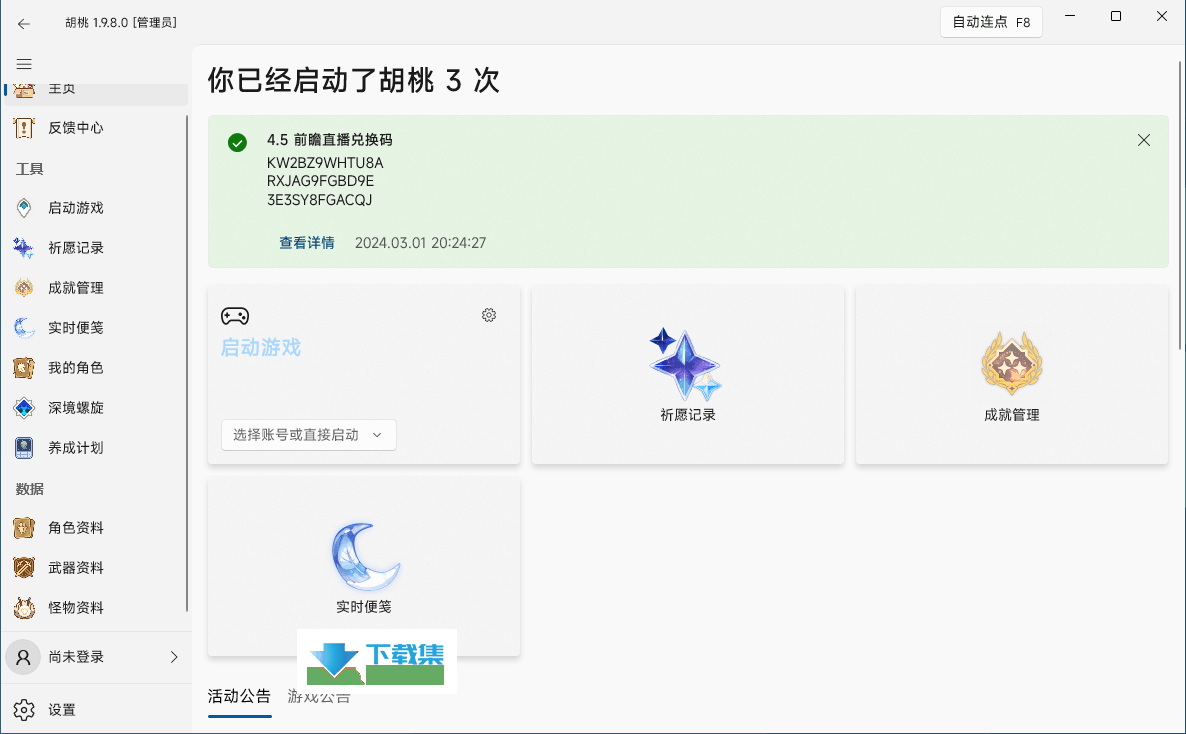
Task: Click redeem code RXJAG9FGBD9E
Action: [321, 182]
